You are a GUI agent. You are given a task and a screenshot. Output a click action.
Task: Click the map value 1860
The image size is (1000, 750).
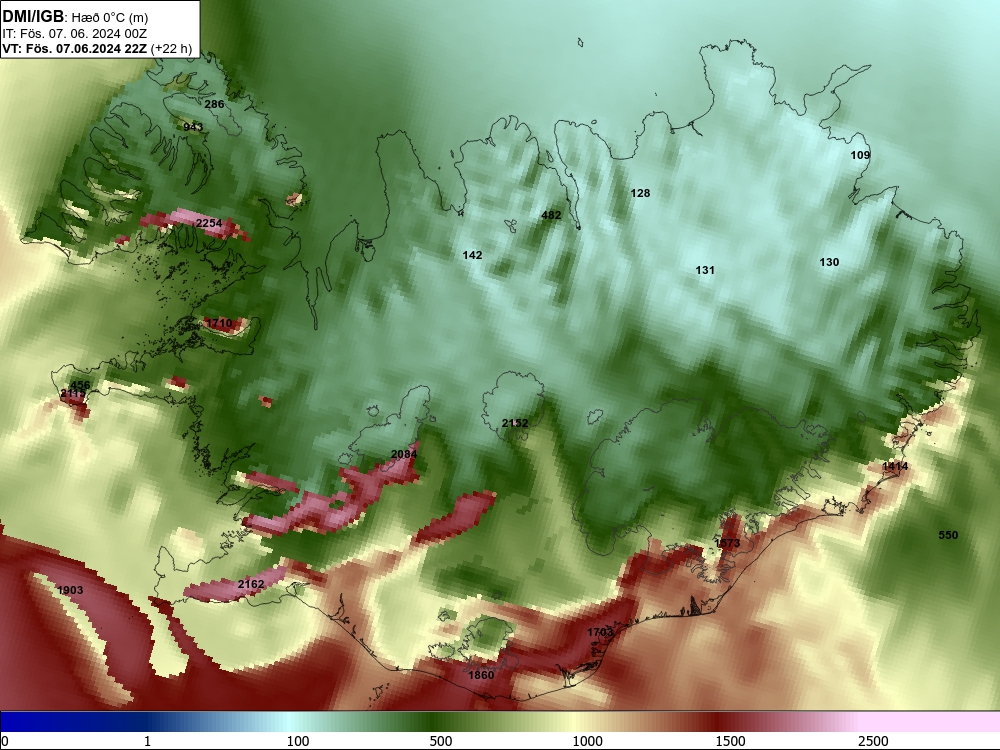pyautogui.click(x=481, y=675)
